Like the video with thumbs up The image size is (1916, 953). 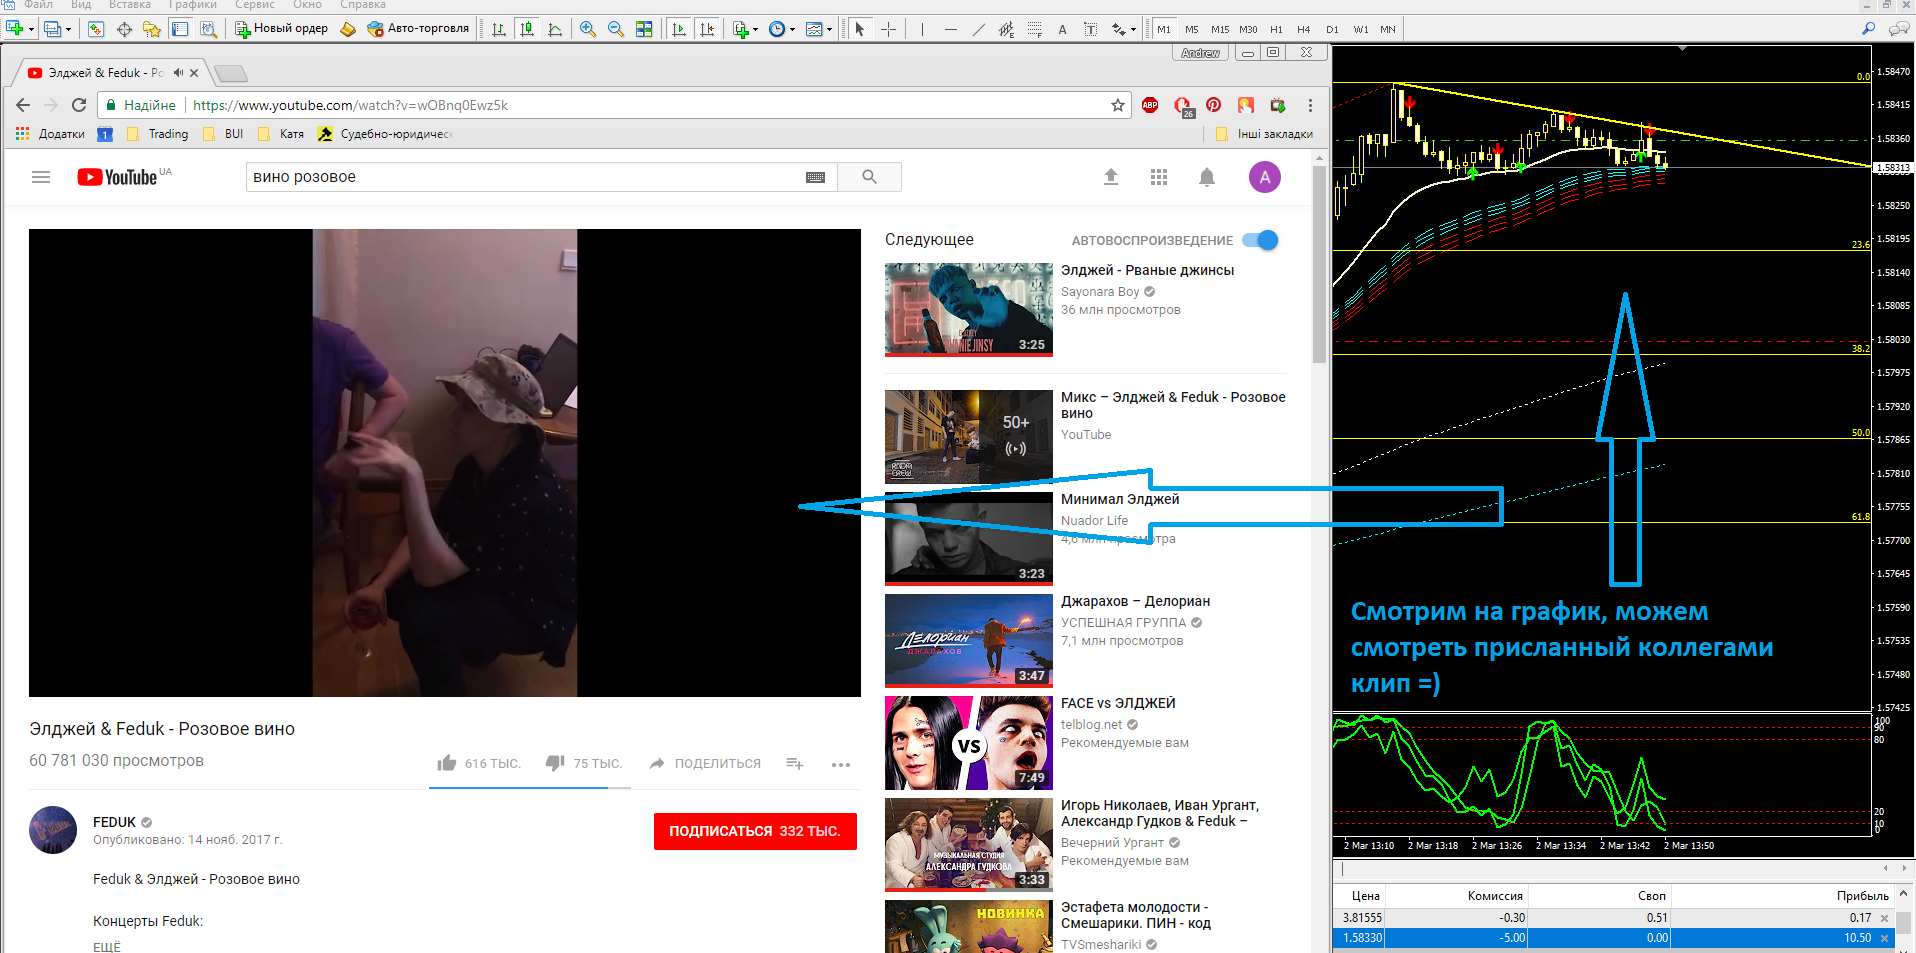tap(447, 763)
